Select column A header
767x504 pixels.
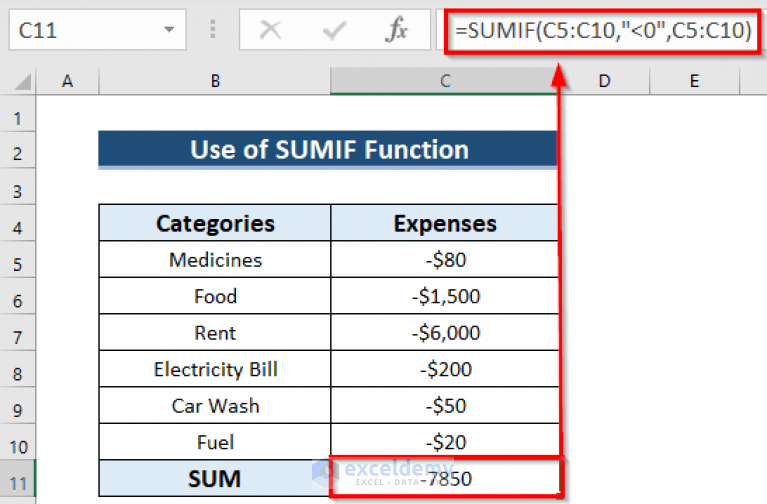(x=68, y=81)
